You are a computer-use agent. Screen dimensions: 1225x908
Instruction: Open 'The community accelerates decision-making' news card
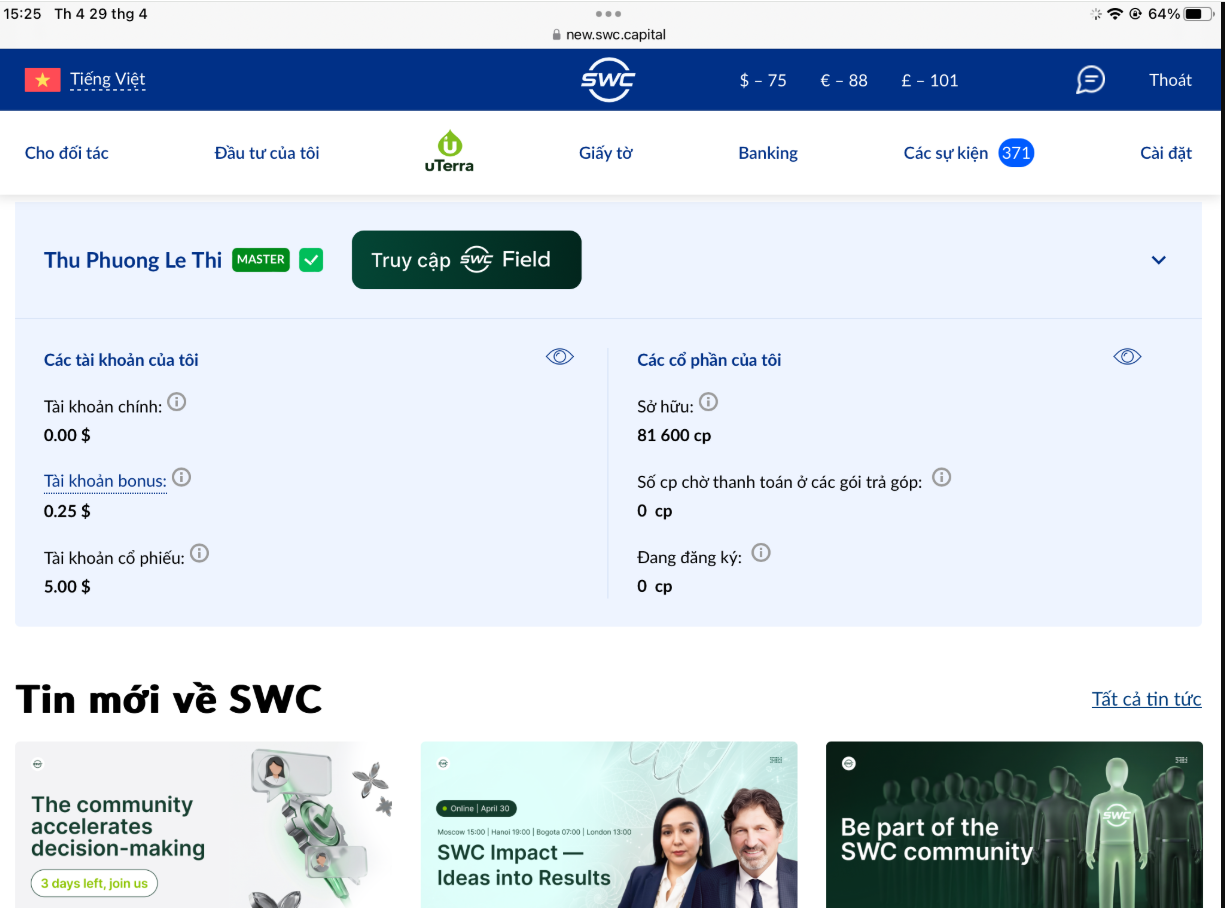coord(203,825)
